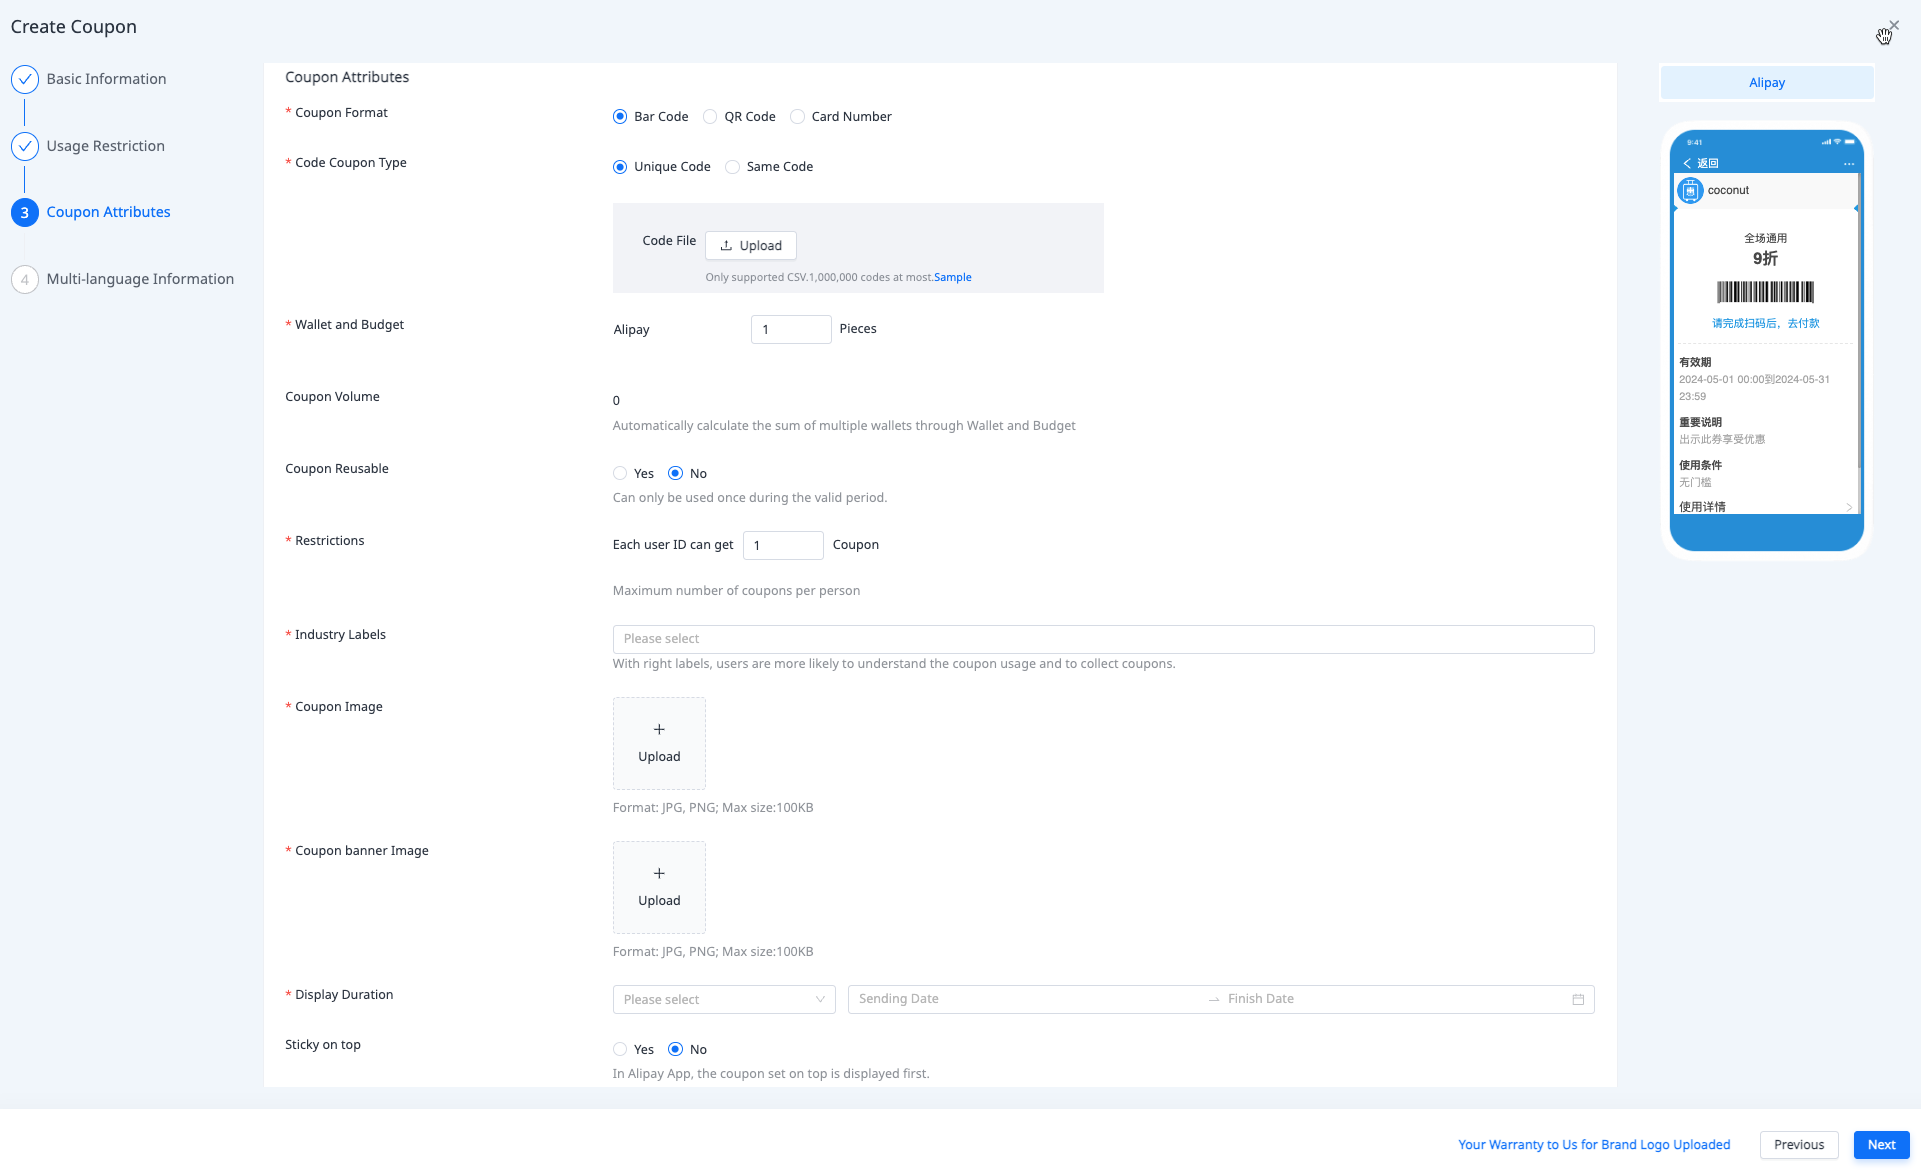Expand usage details chevron in phone preview

coord(1848,507)
